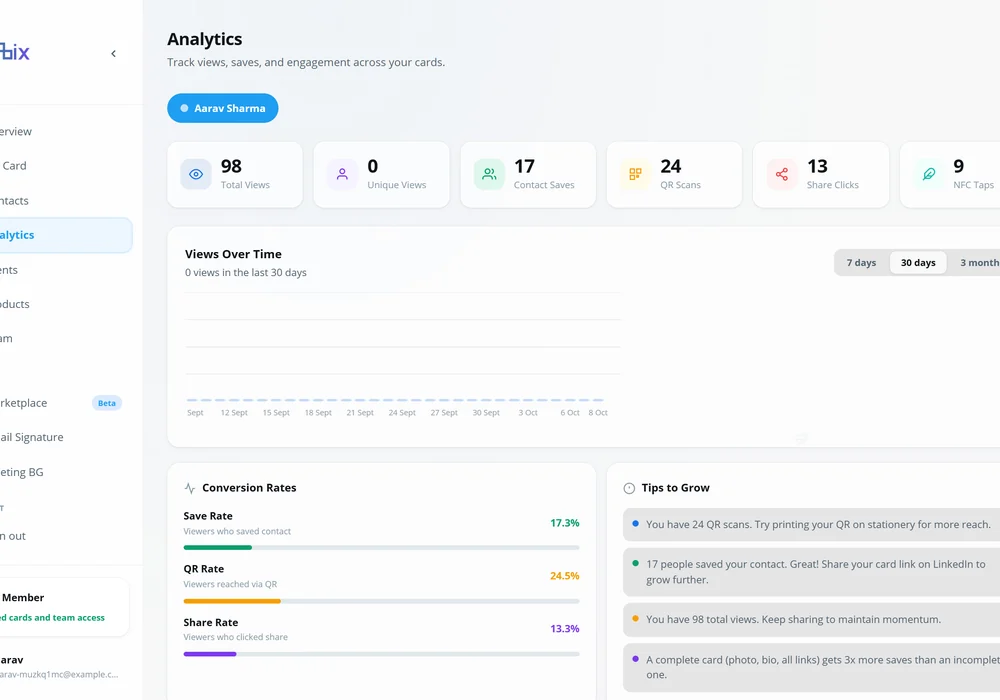Image resolution: width=1000 pixels, height=700 pixels.
Task: Collapse the sidebar with the chevron arrow
Action: click(x=114, y=54)
